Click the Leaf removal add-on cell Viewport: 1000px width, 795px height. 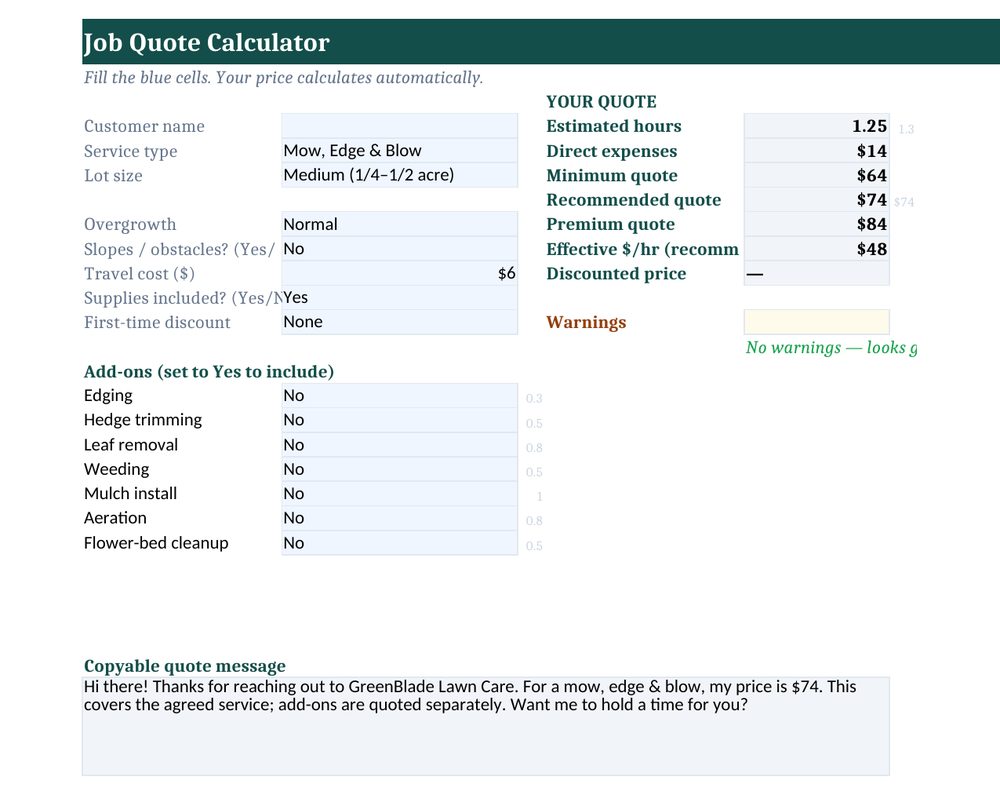pyautogui.click(x=399, y=445)
